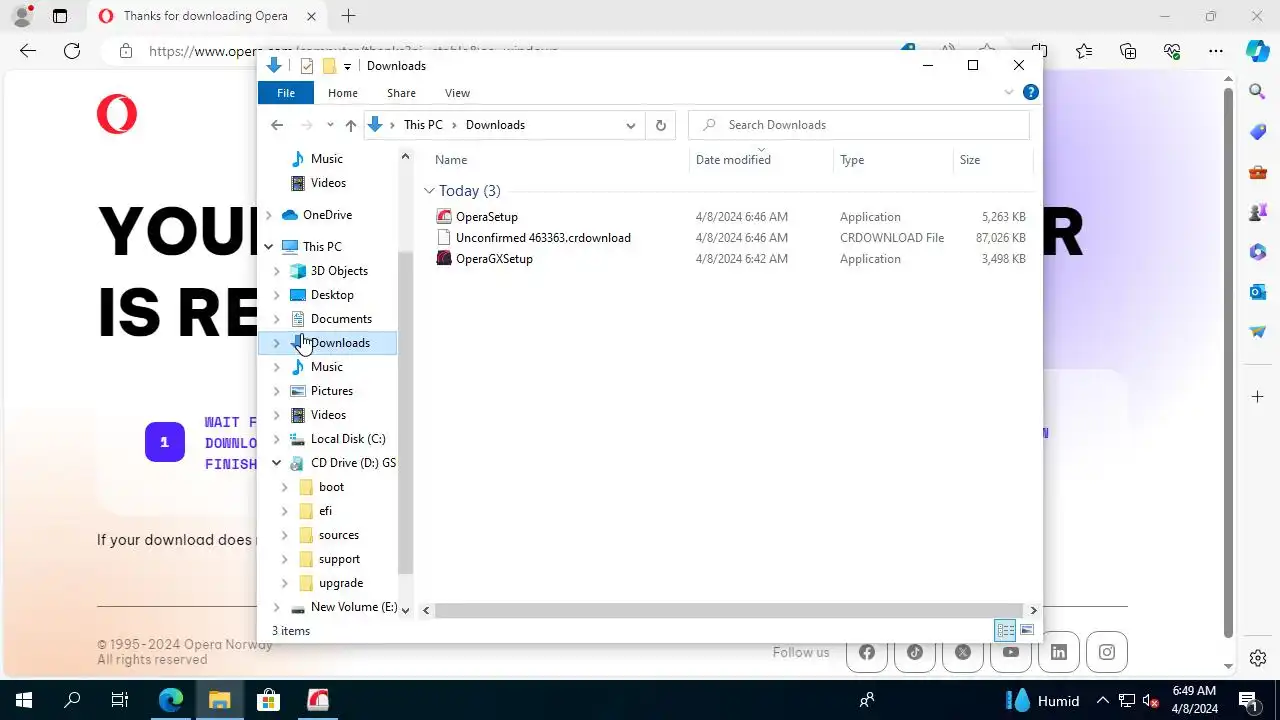Image resolution: width=1280 pixels, height=720 pixels.
Task: Open the OperaSetup application file
Action: (487, 217)
